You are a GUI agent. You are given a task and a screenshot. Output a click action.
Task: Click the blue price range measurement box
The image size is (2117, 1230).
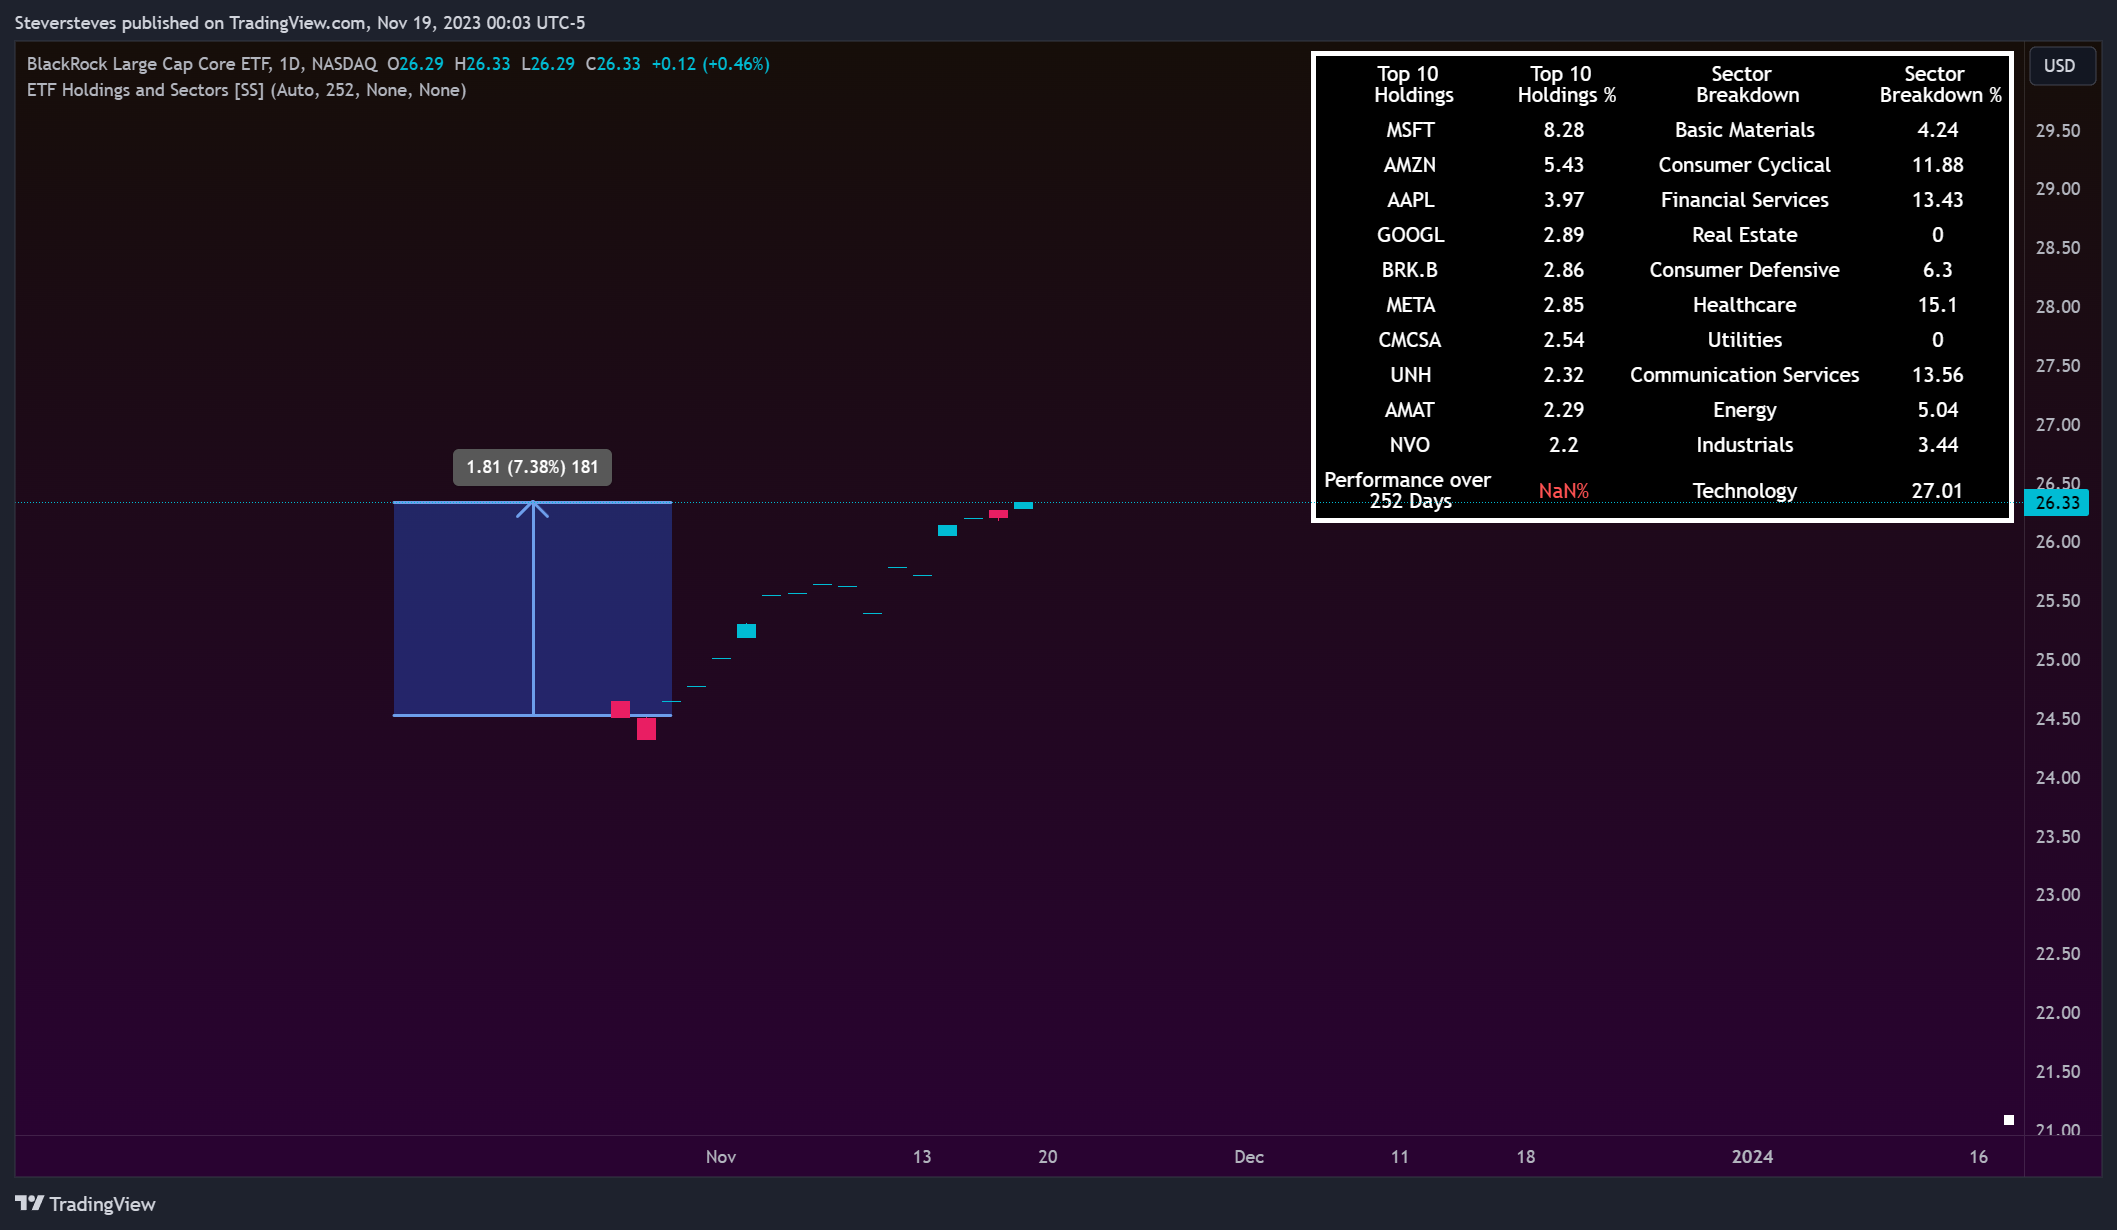coord(532,608)
